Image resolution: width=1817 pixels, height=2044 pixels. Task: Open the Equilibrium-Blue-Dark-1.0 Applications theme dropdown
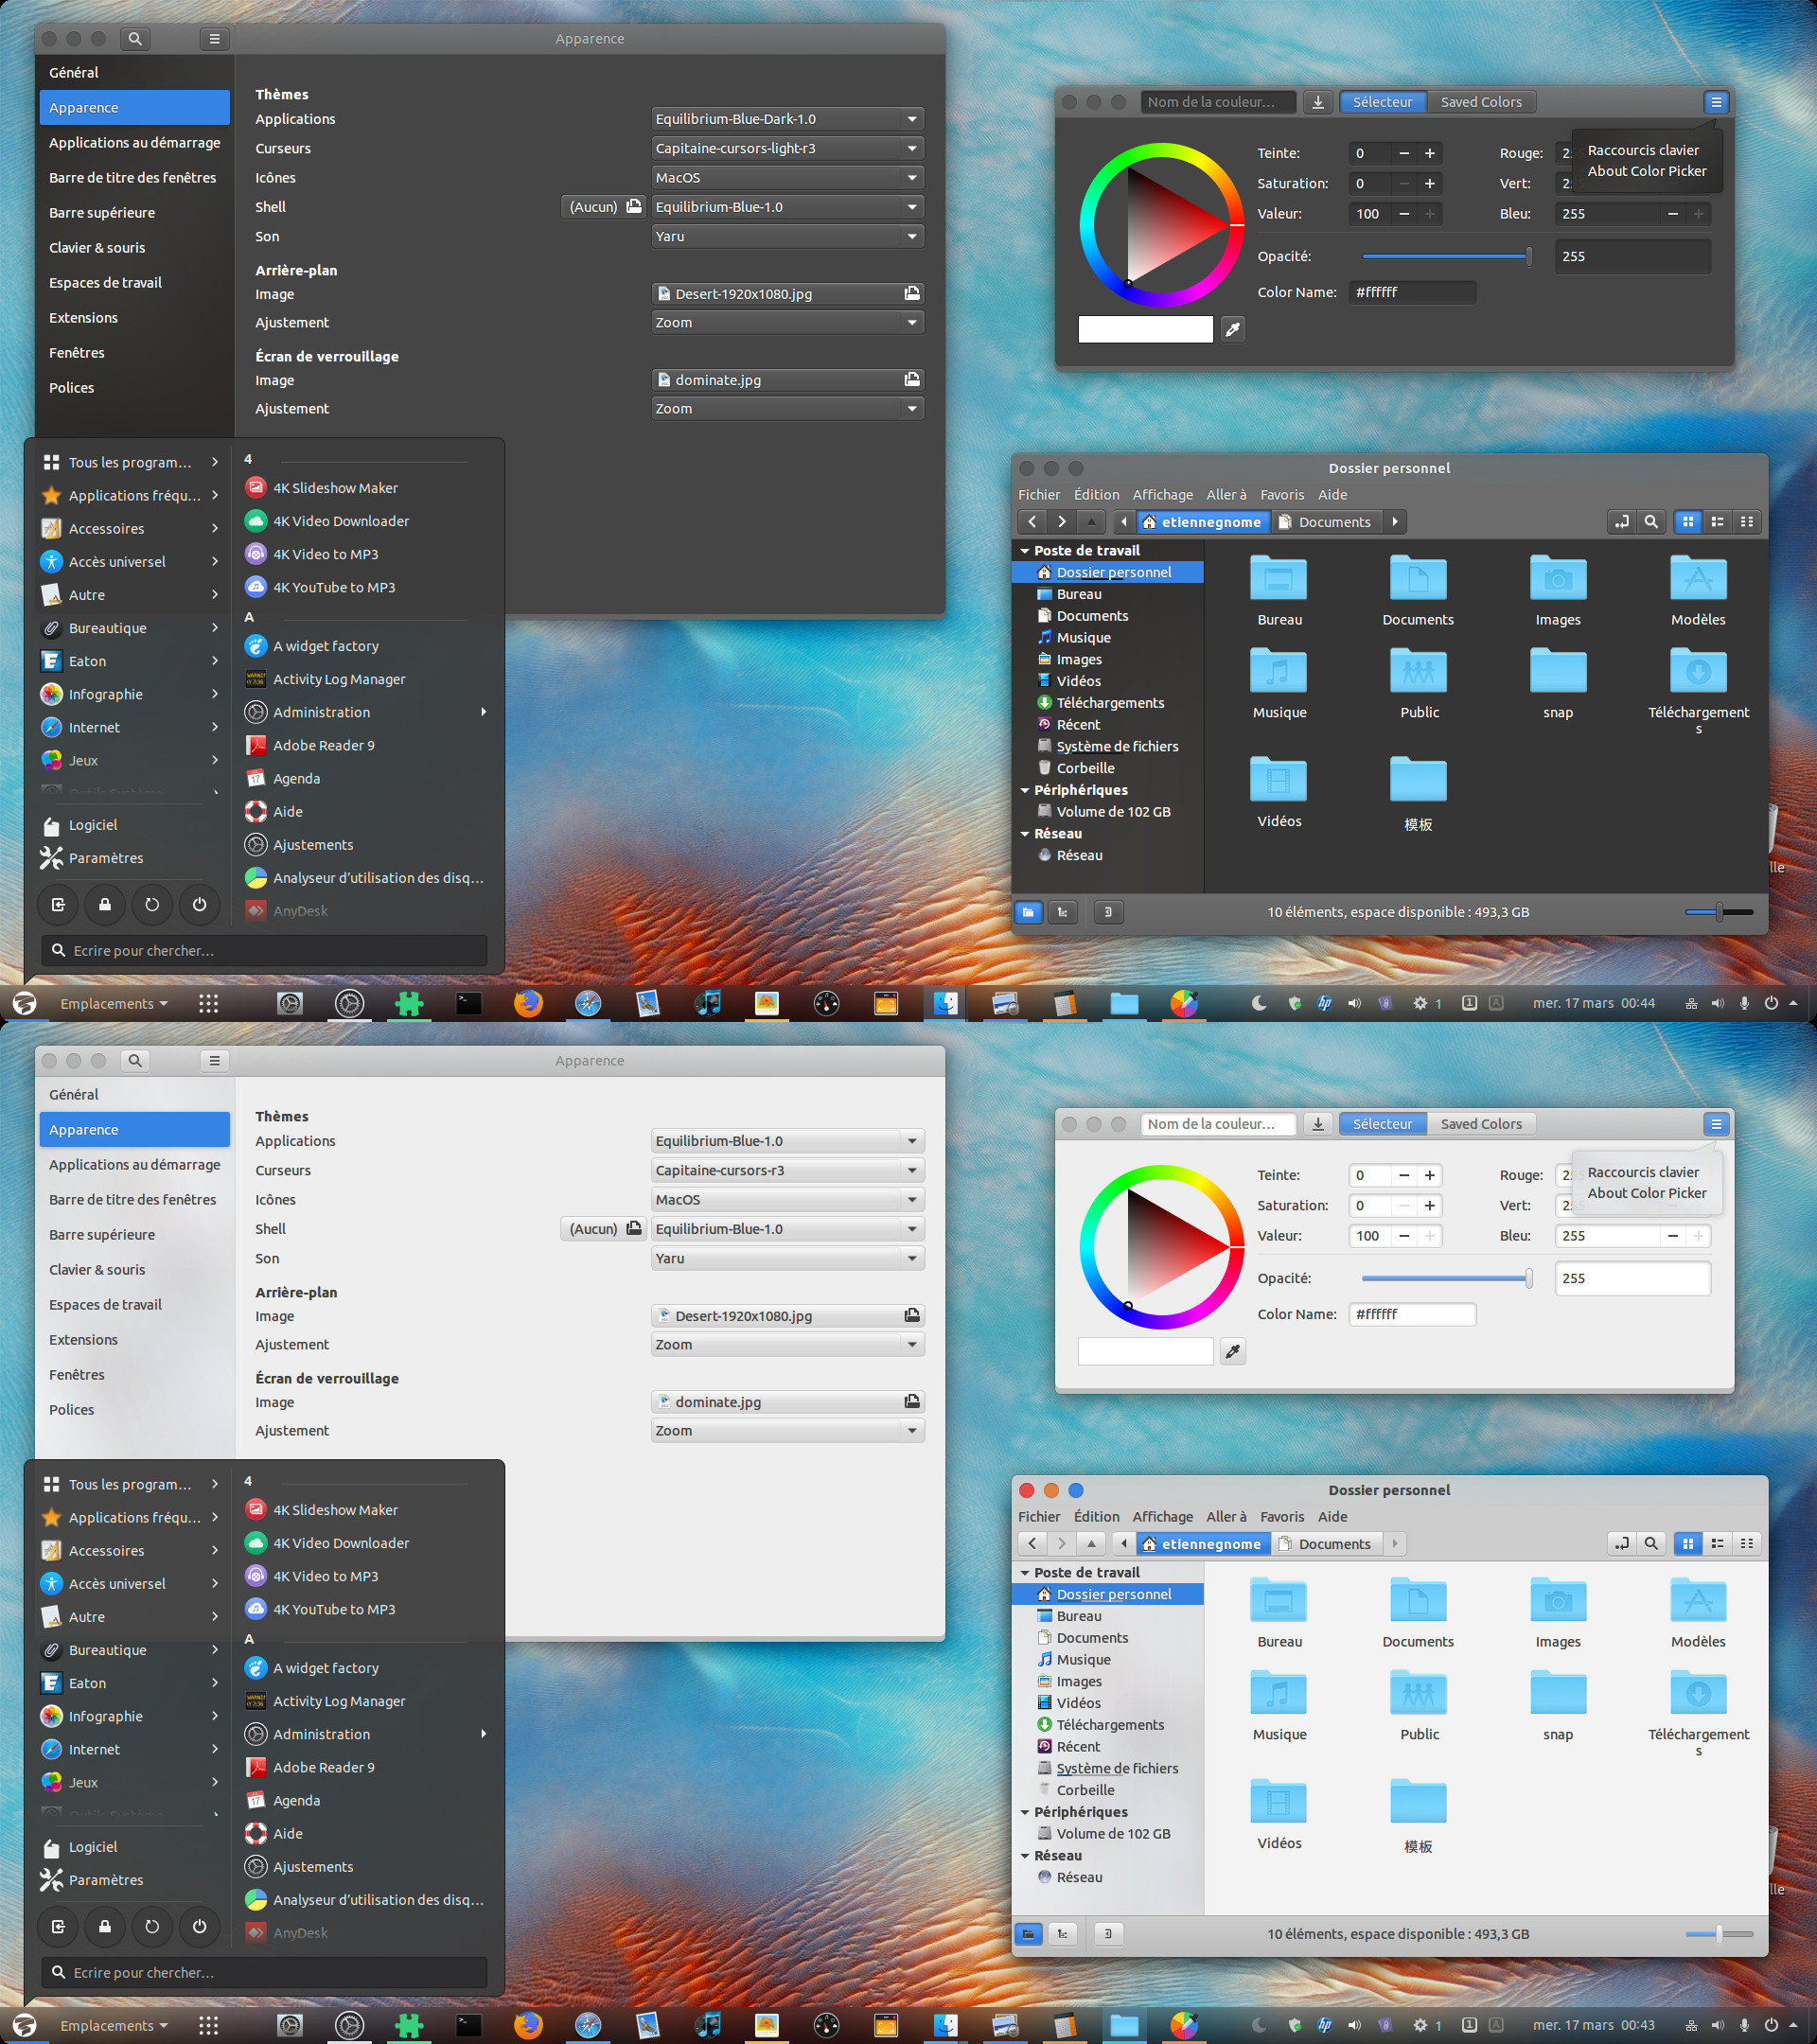tap(787, 119)
